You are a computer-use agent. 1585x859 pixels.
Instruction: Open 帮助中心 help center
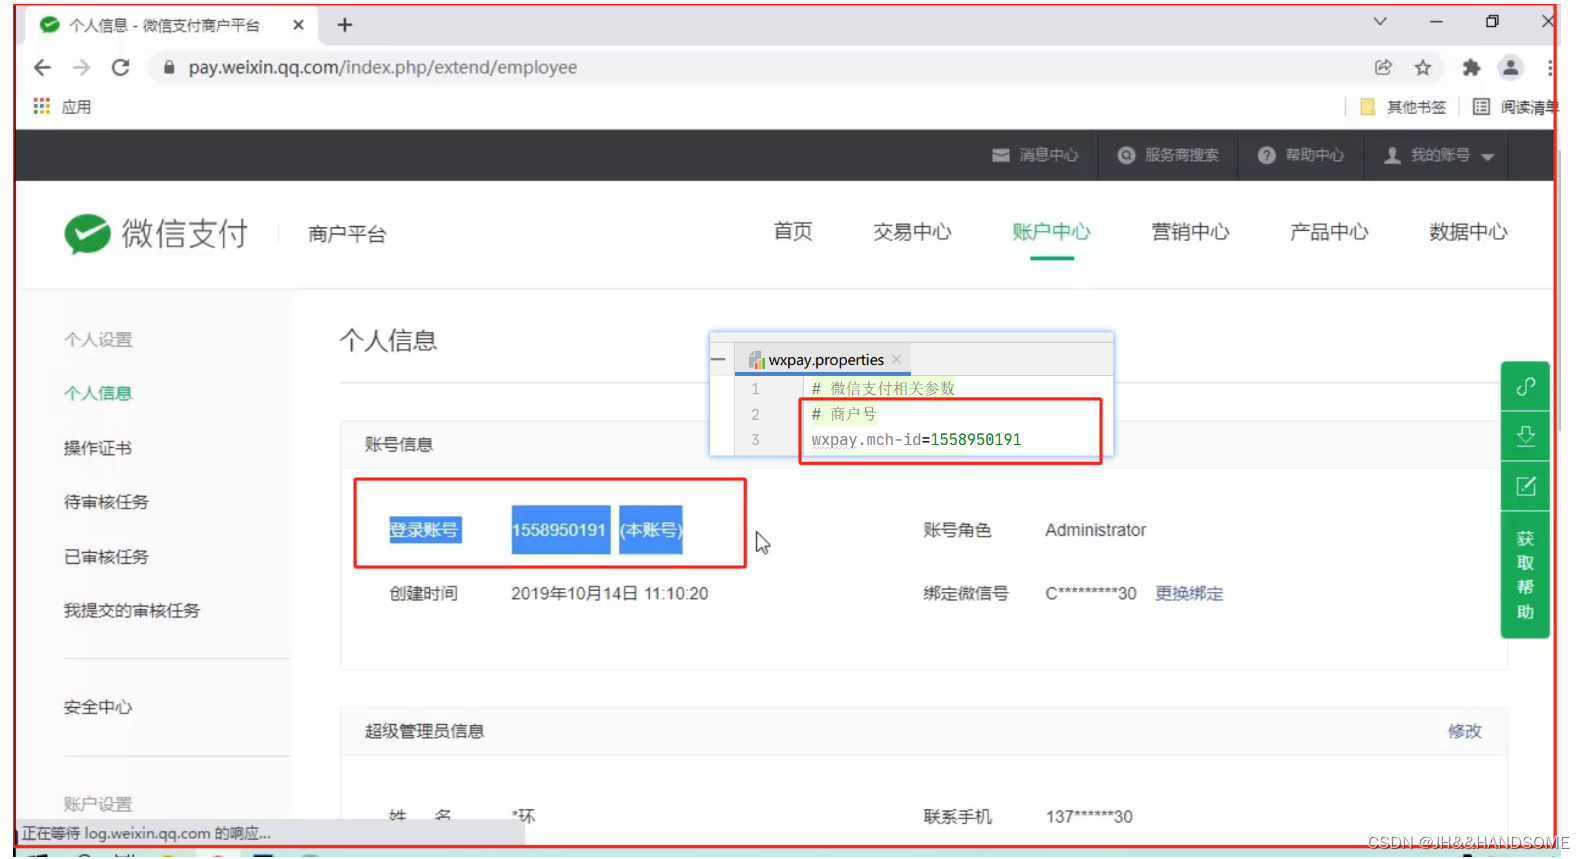1301,155
